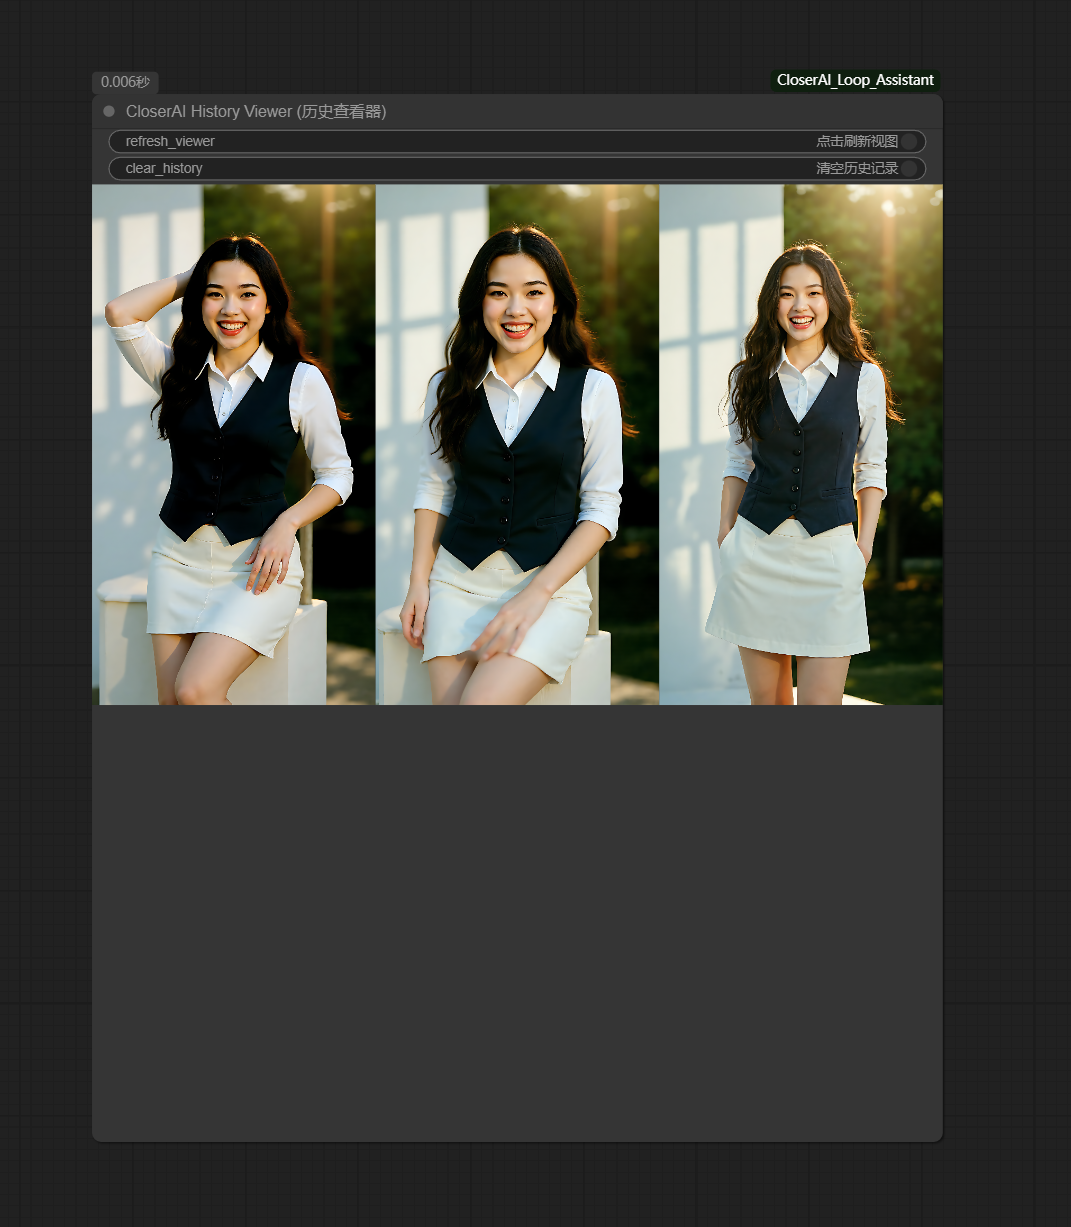Click the refresh_viewer button row
This screenshot has height=1227, width=1071.
[517, 142]
